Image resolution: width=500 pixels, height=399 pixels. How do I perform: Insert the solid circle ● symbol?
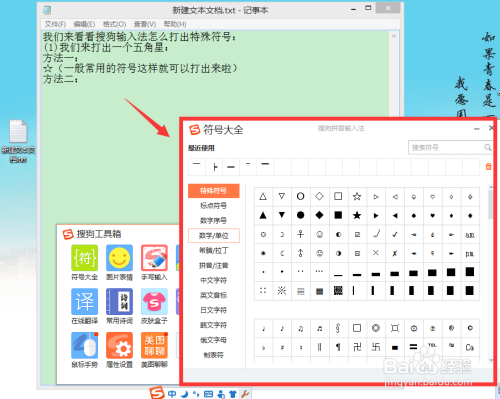[x=300, y=215]
